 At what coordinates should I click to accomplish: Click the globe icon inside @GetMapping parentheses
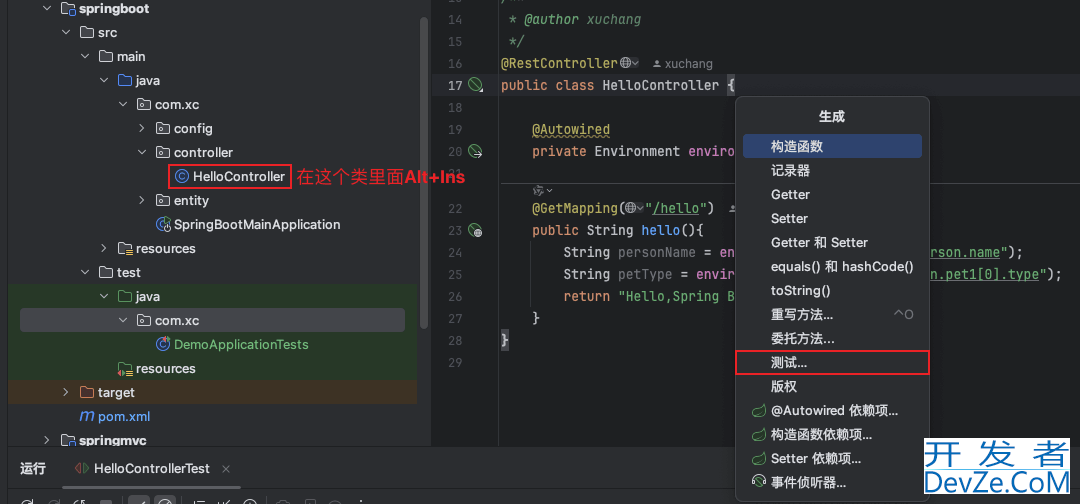(x=630, y=207)
